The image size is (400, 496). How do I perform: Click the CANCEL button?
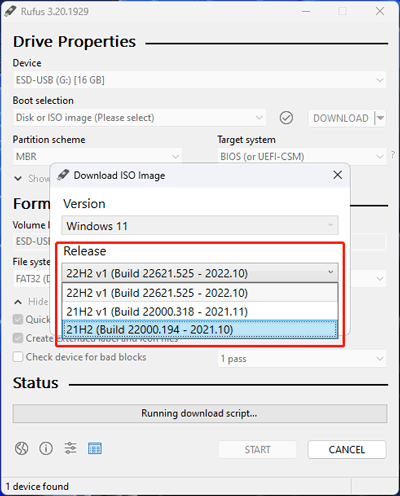tap(347, 450)
